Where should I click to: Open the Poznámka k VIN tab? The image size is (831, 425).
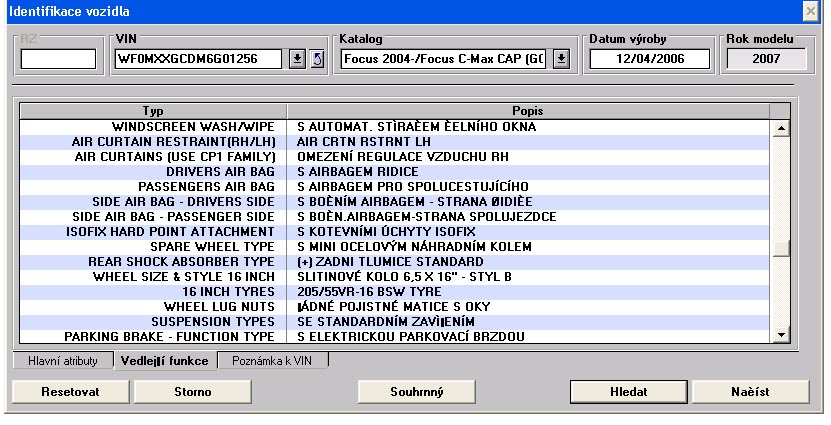click(x=273, y=360)
